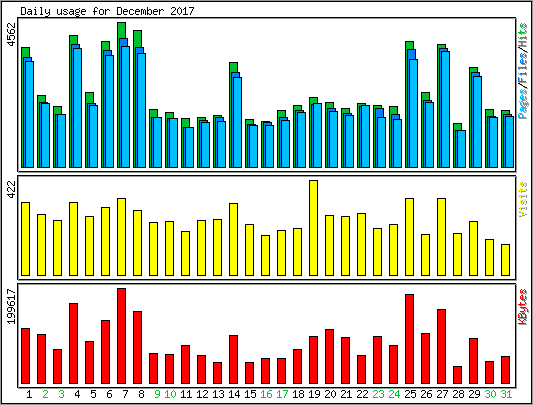Select the light blue Pages bar for day 28
Image resolution: width=533 pixels, height=405 pixels.
click(x=461, y=149)
